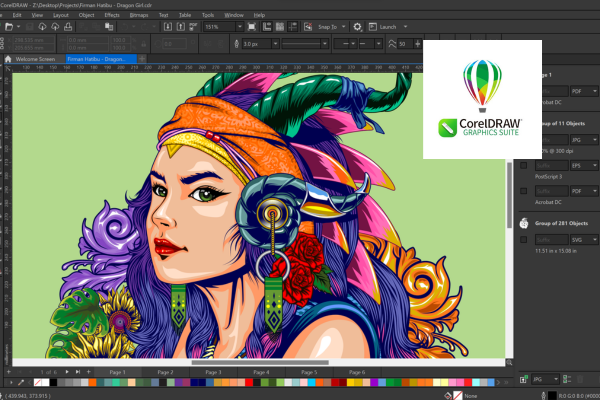Open the Layout menu

pos(61,15)
